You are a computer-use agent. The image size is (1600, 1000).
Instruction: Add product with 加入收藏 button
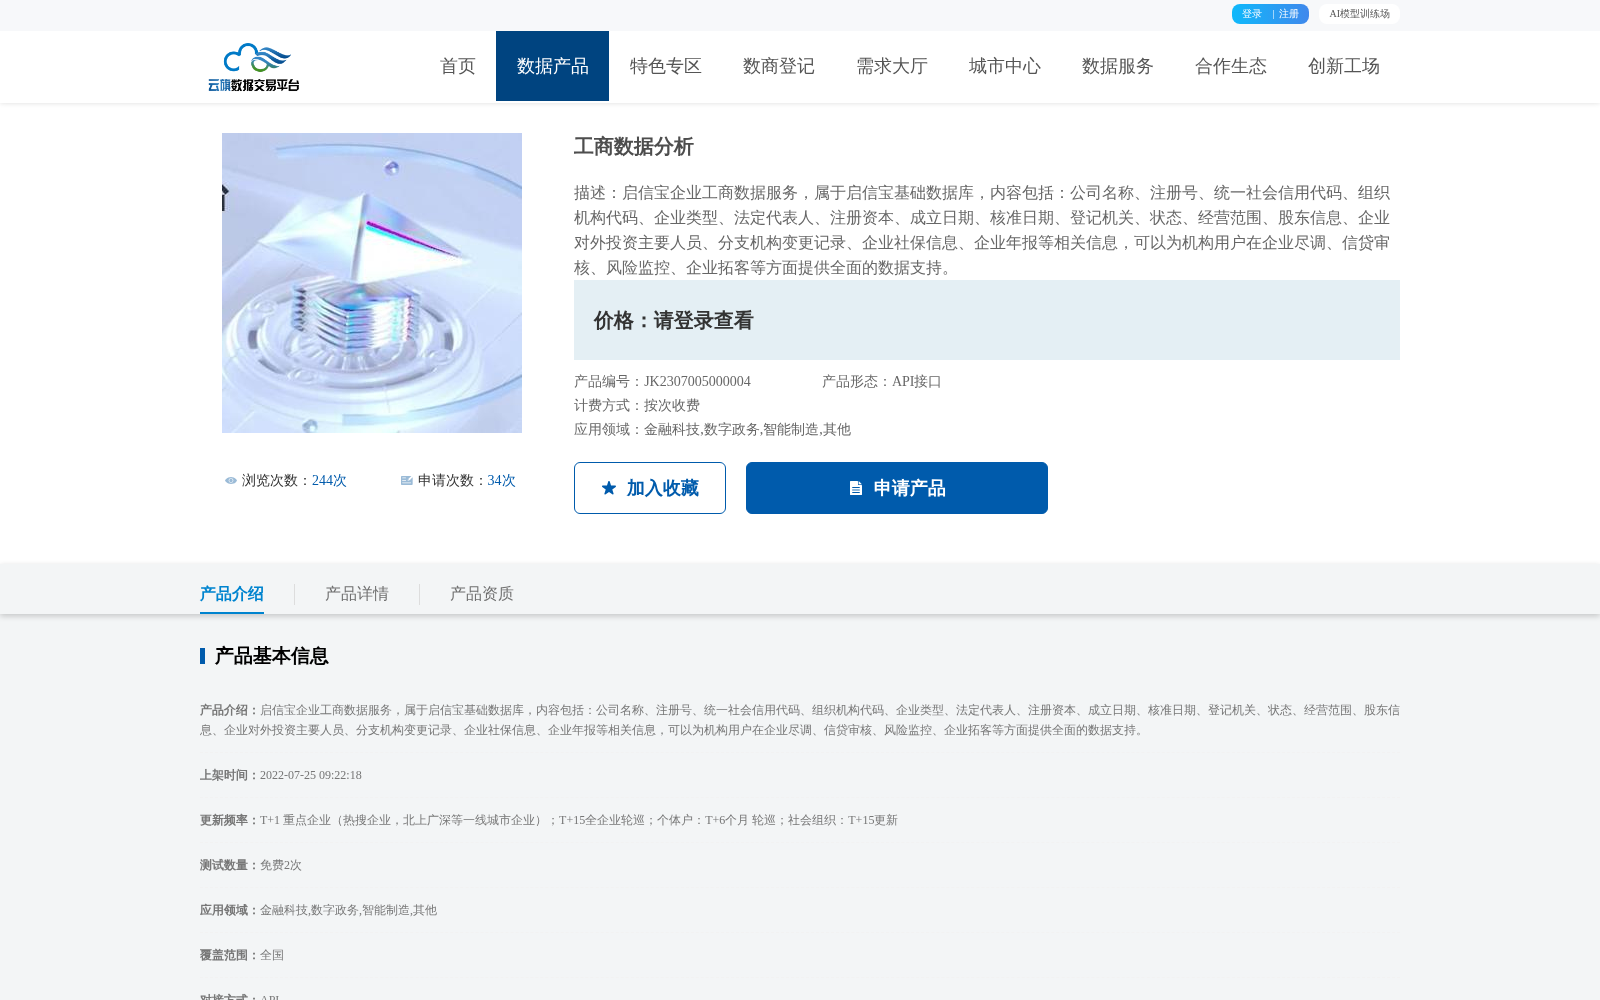coord(650,488)
